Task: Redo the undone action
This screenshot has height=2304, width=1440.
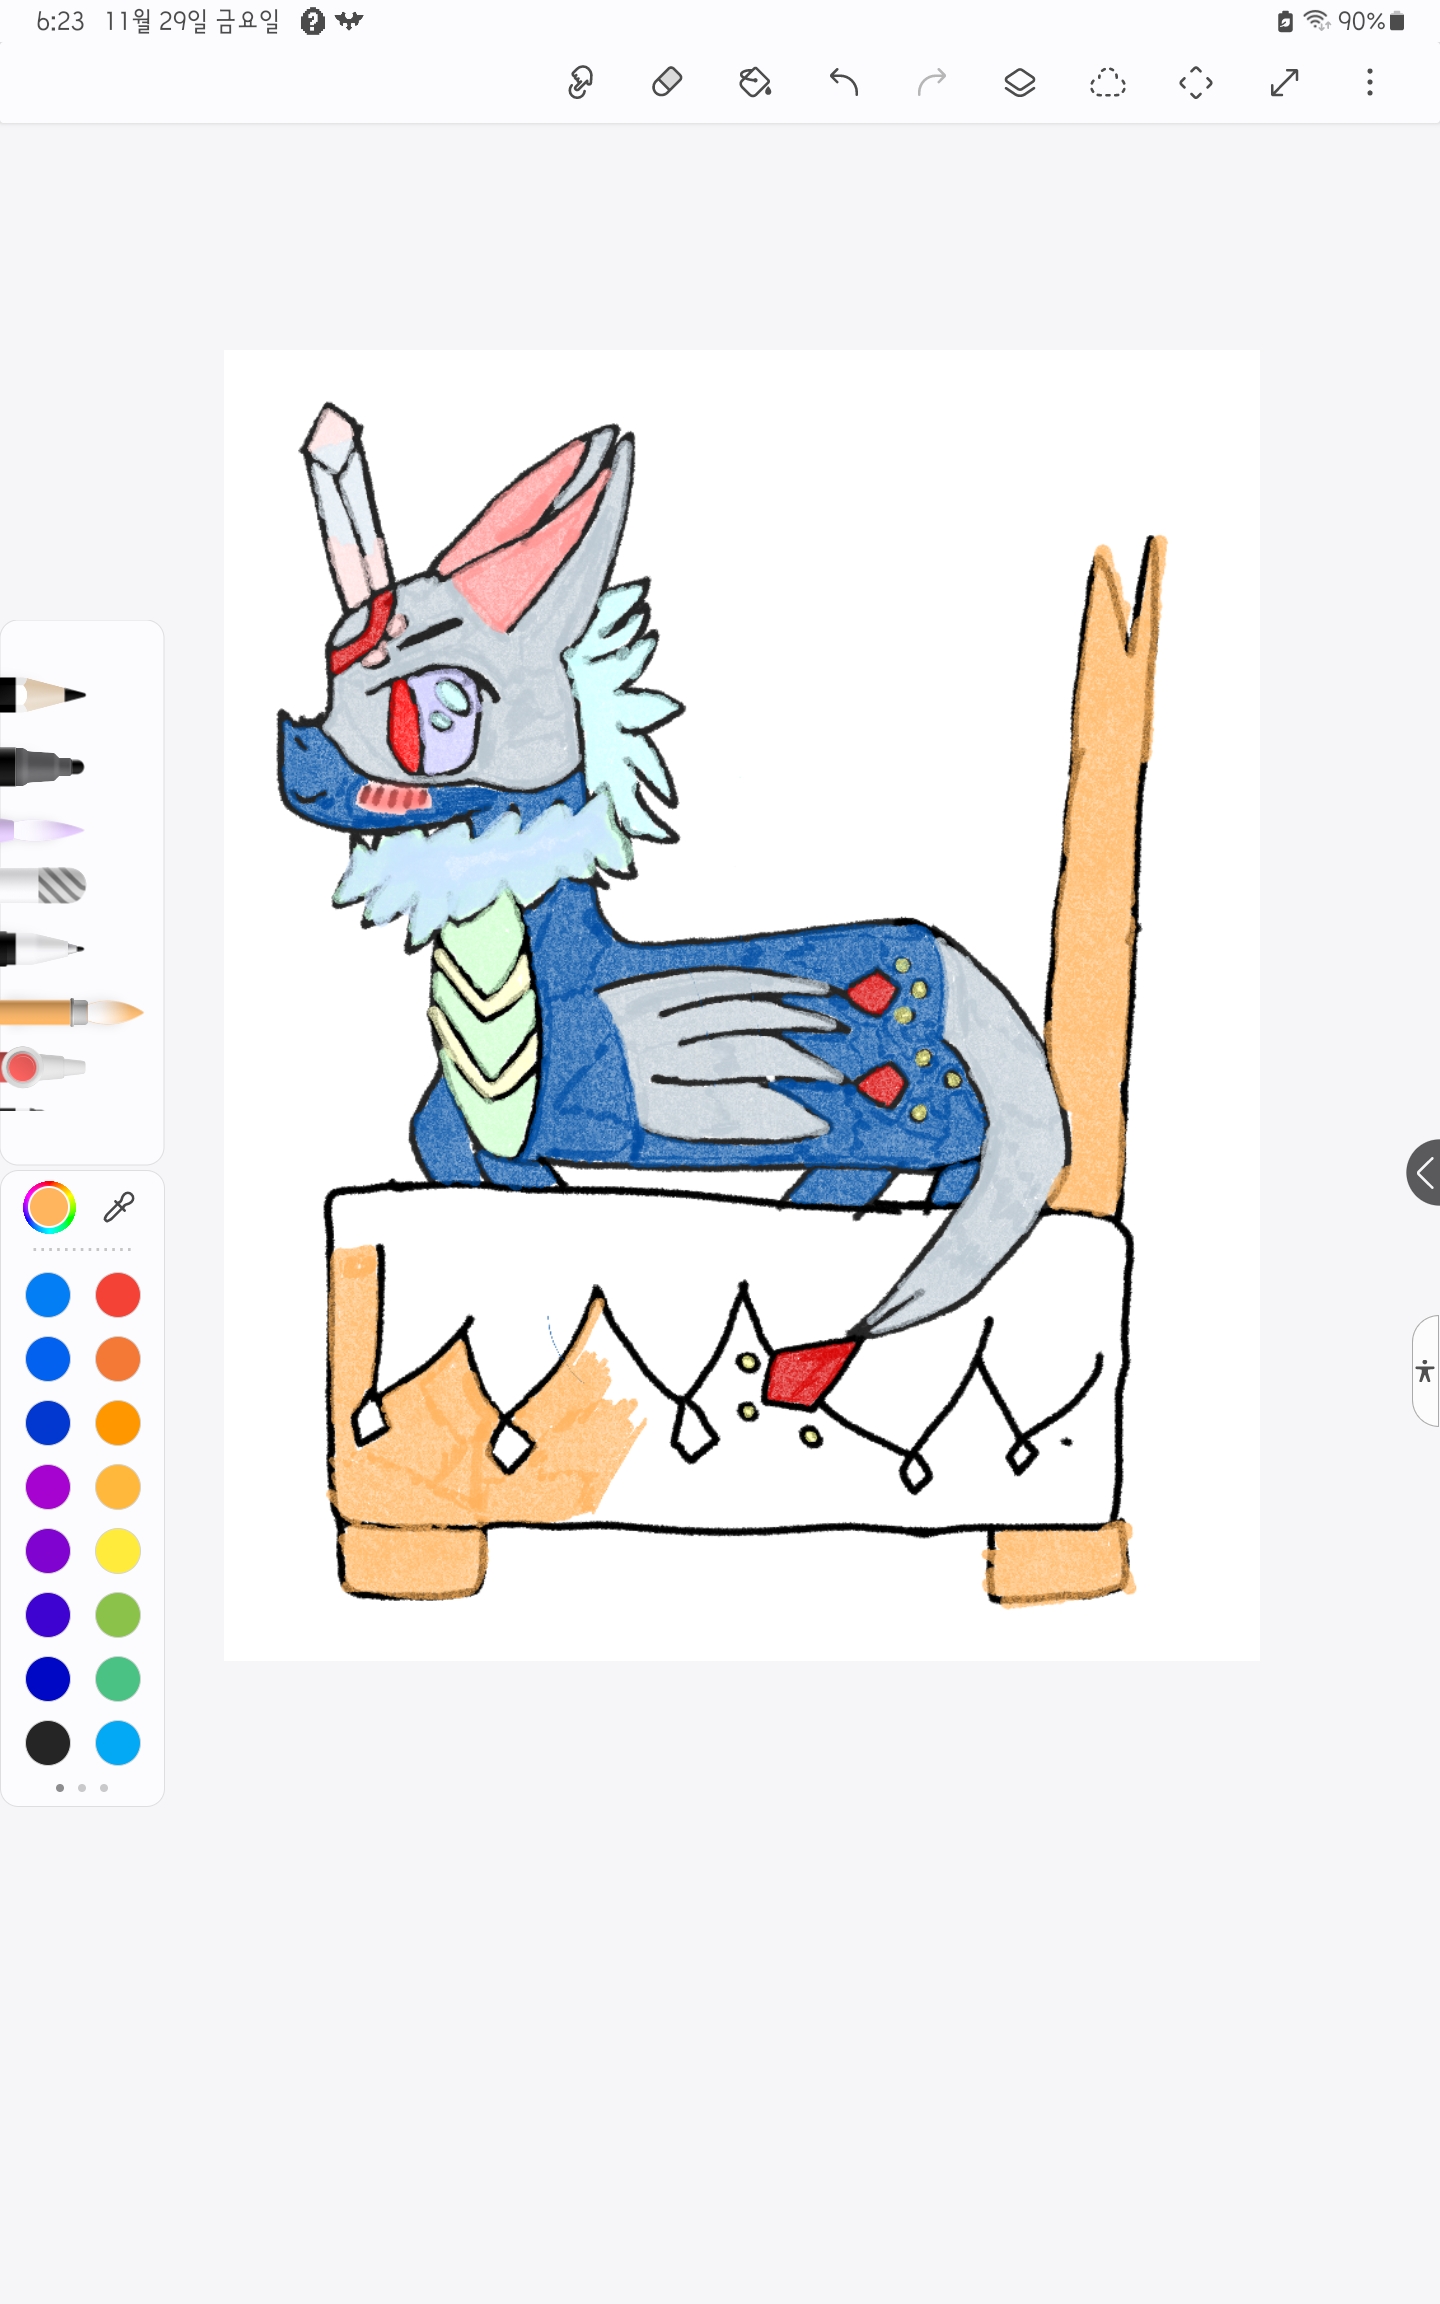Action: point(931,82)
